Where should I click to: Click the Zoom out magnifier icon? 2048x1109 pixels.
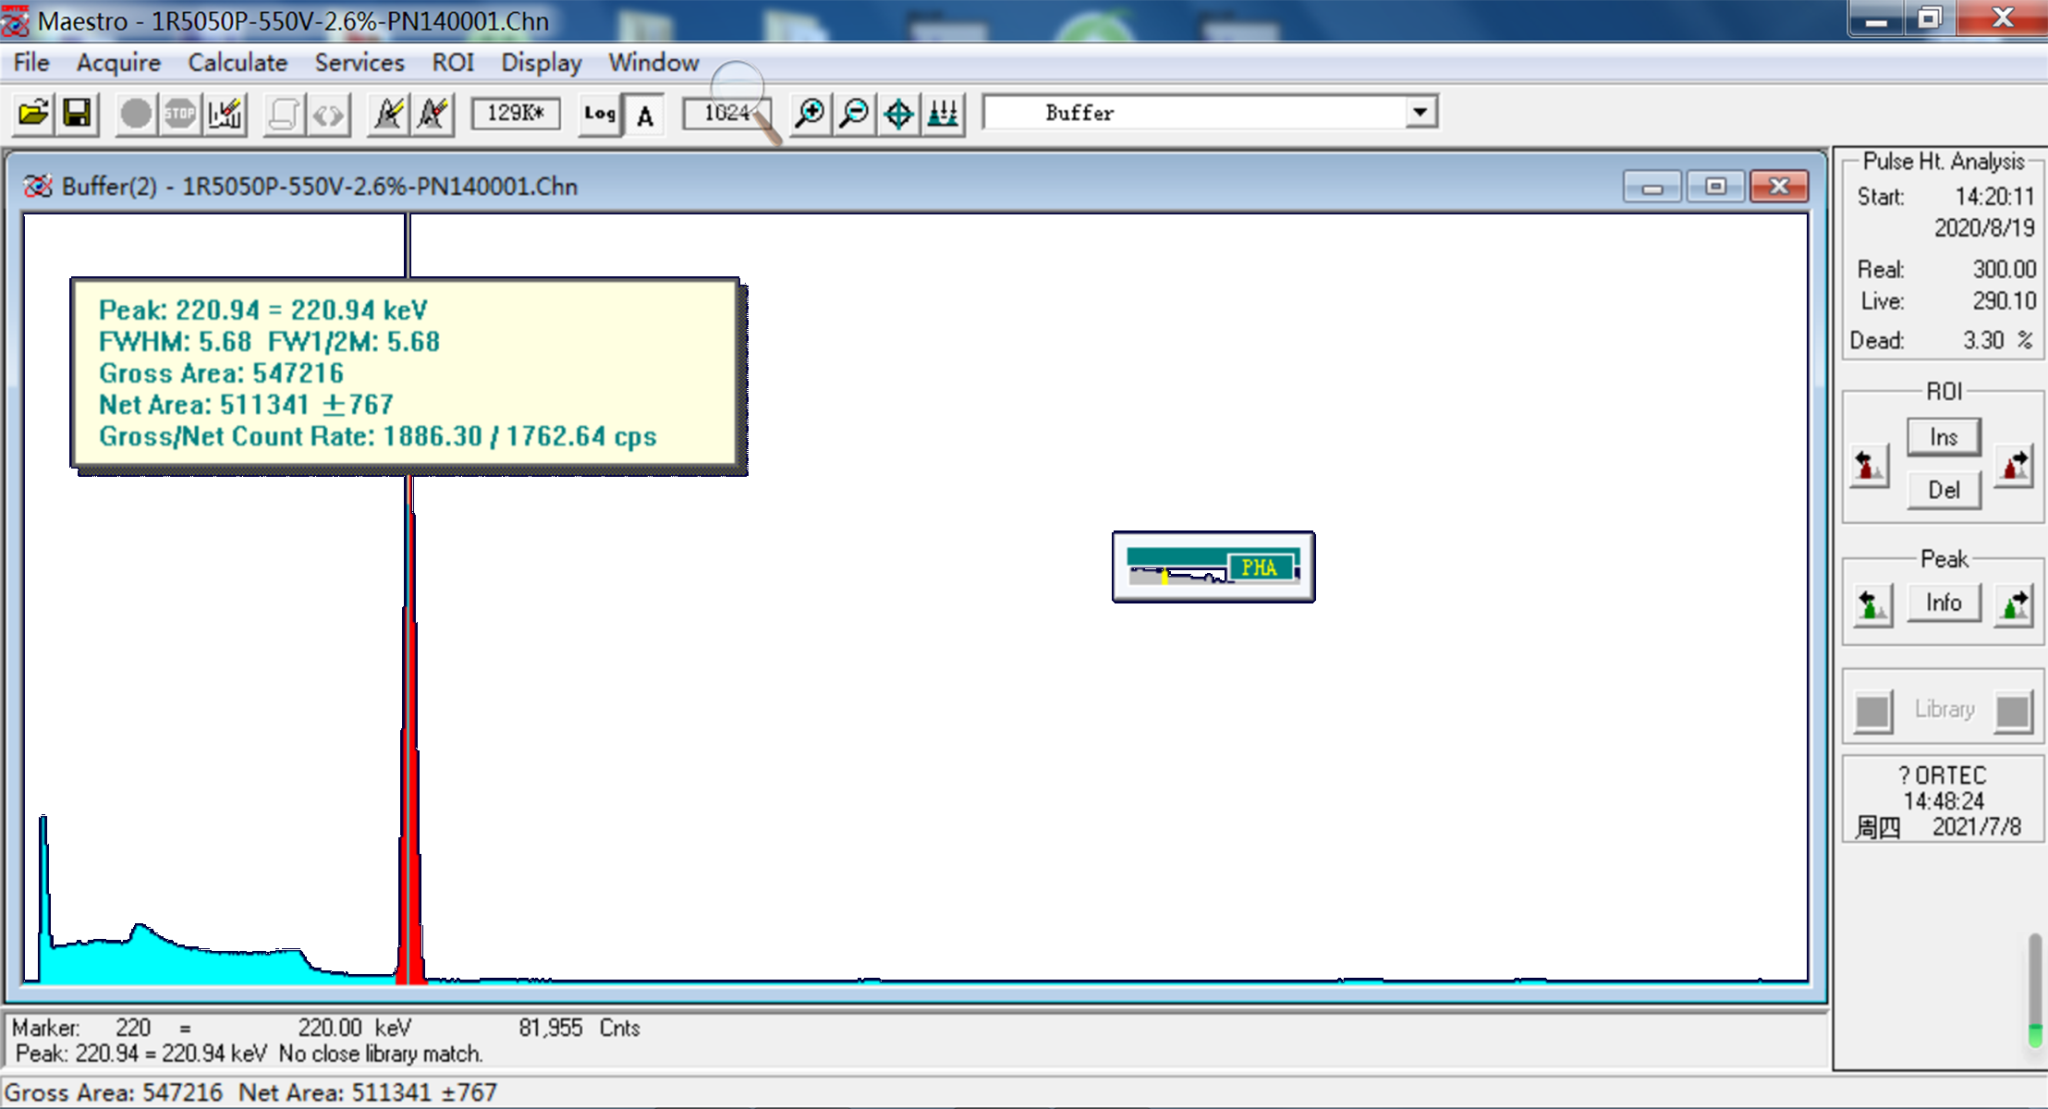pos(854,114)
